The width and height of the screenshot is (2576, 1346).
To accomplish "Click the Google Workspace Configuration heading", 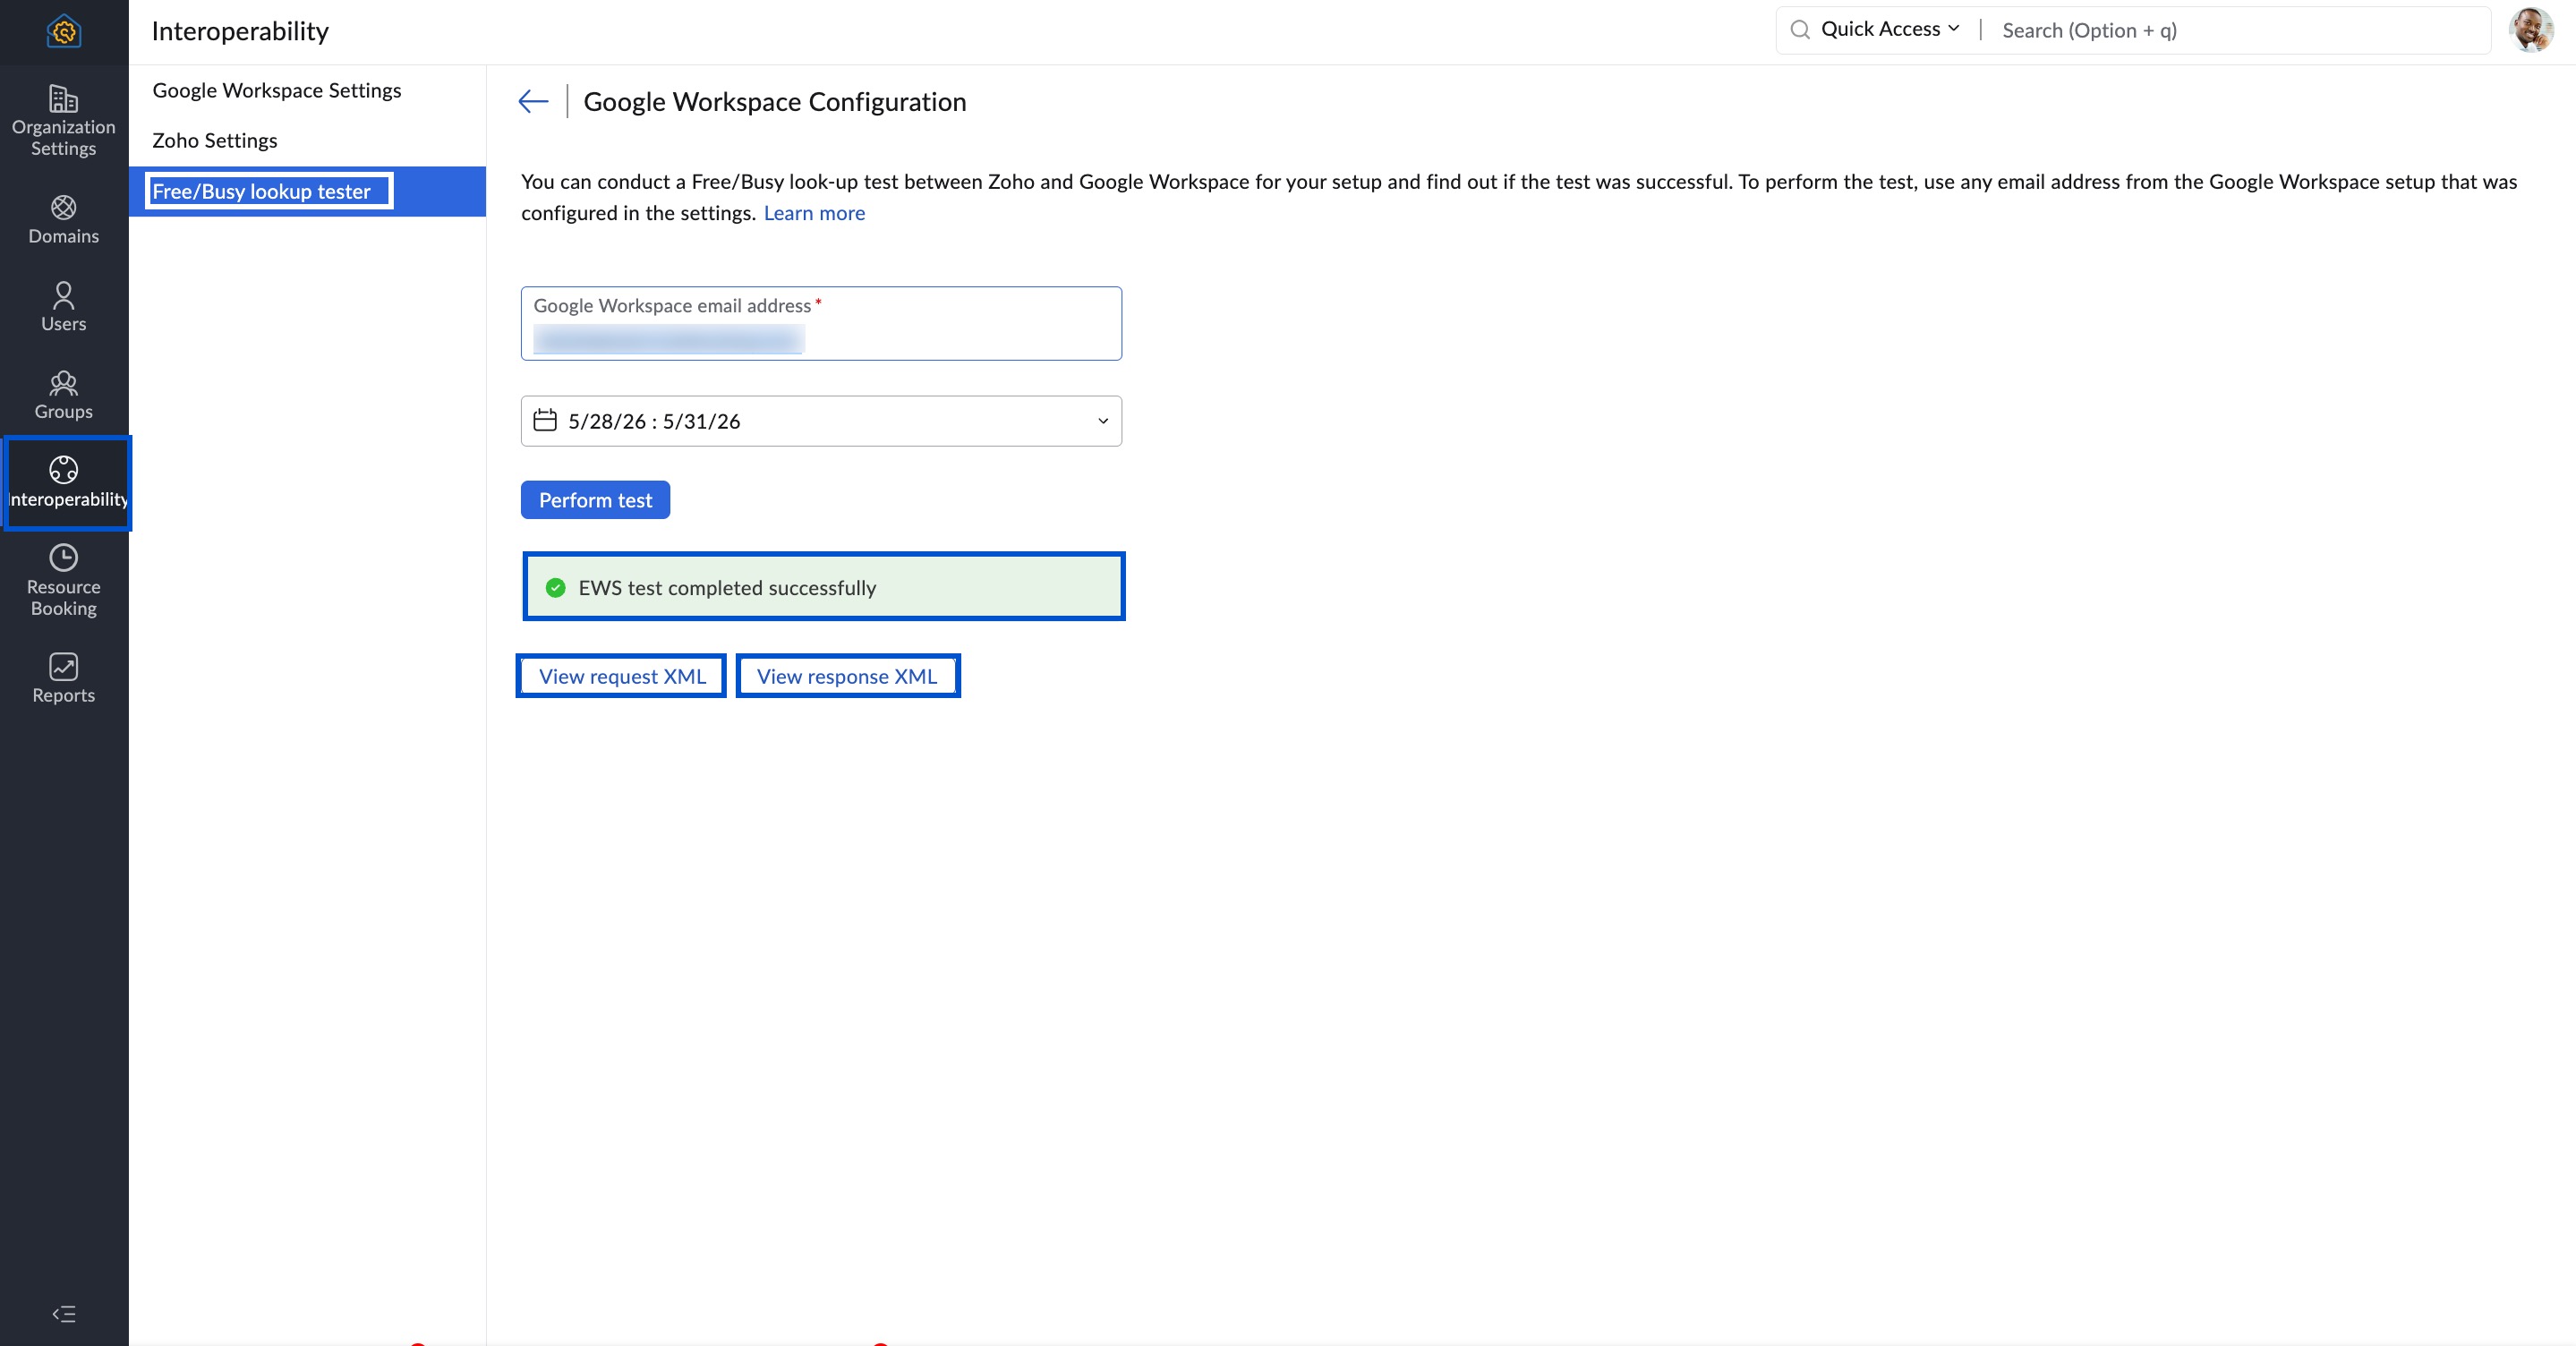I will 775,101.
